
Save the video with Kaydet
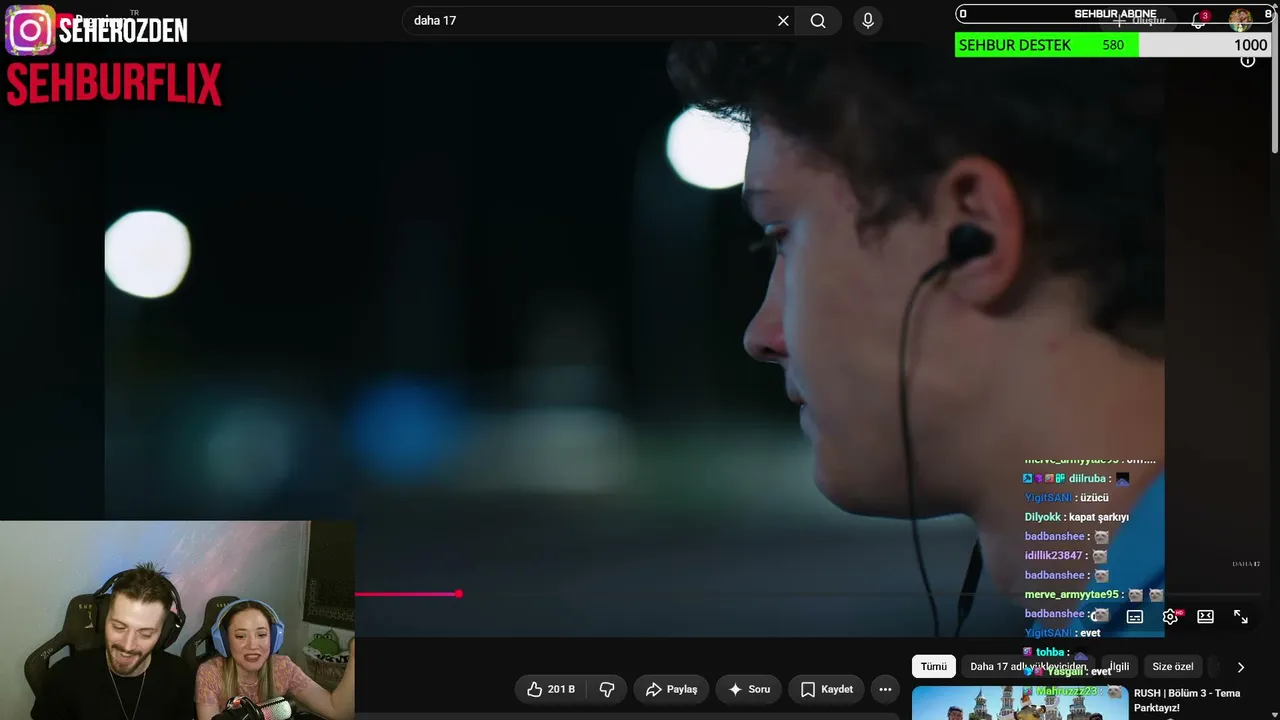[826, 689]
